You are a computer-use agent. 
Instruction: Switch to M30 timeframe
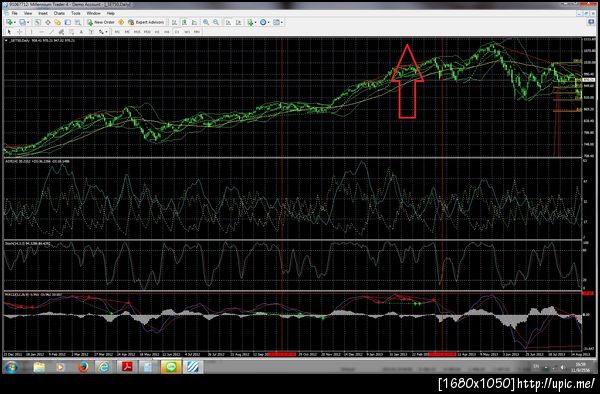[147, 32]
